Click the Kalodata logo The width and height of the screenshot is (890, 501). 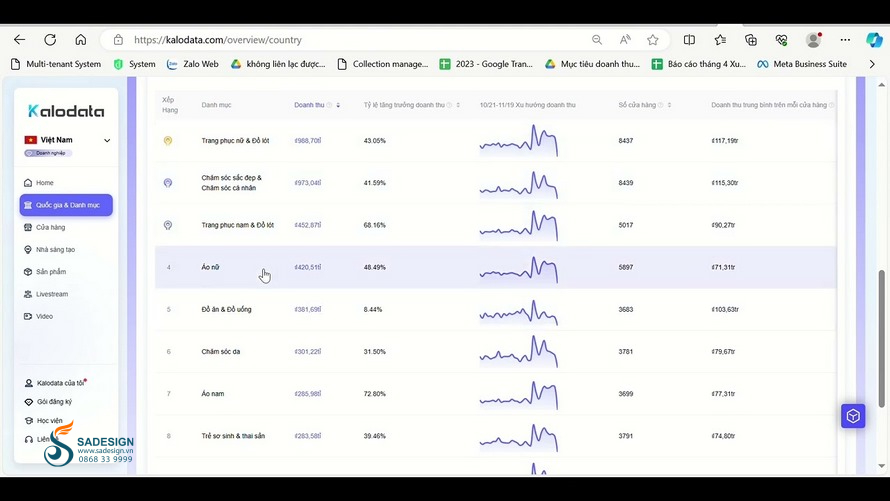pos(66,111)
